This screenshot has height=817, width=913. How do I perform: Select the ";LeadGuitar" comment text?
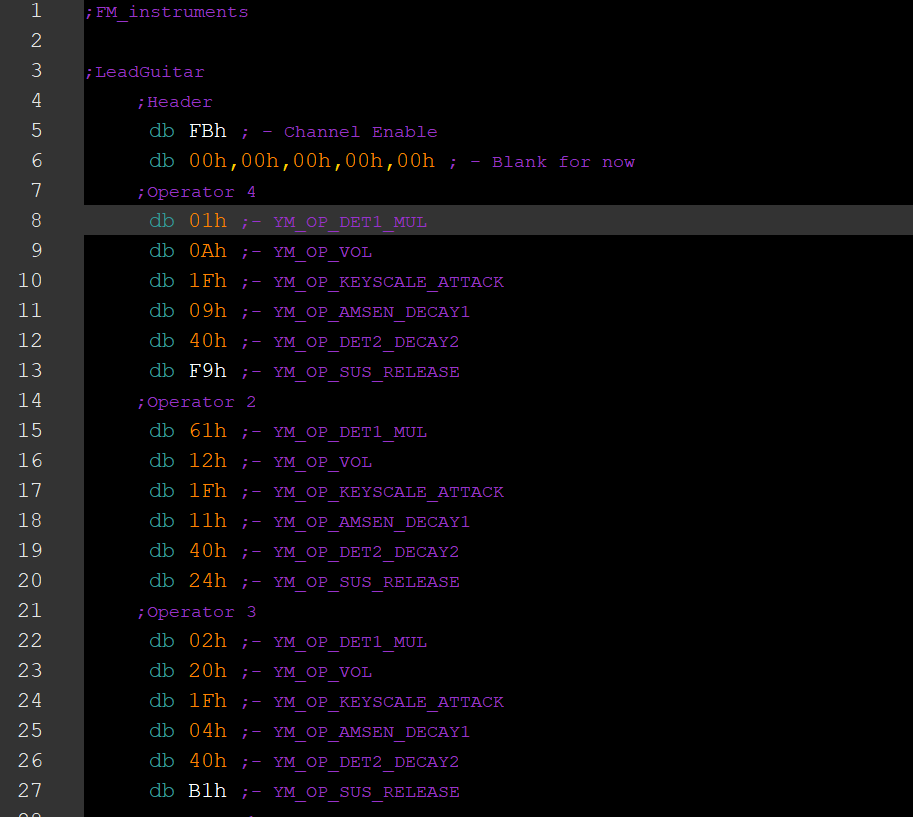(144, 72)
